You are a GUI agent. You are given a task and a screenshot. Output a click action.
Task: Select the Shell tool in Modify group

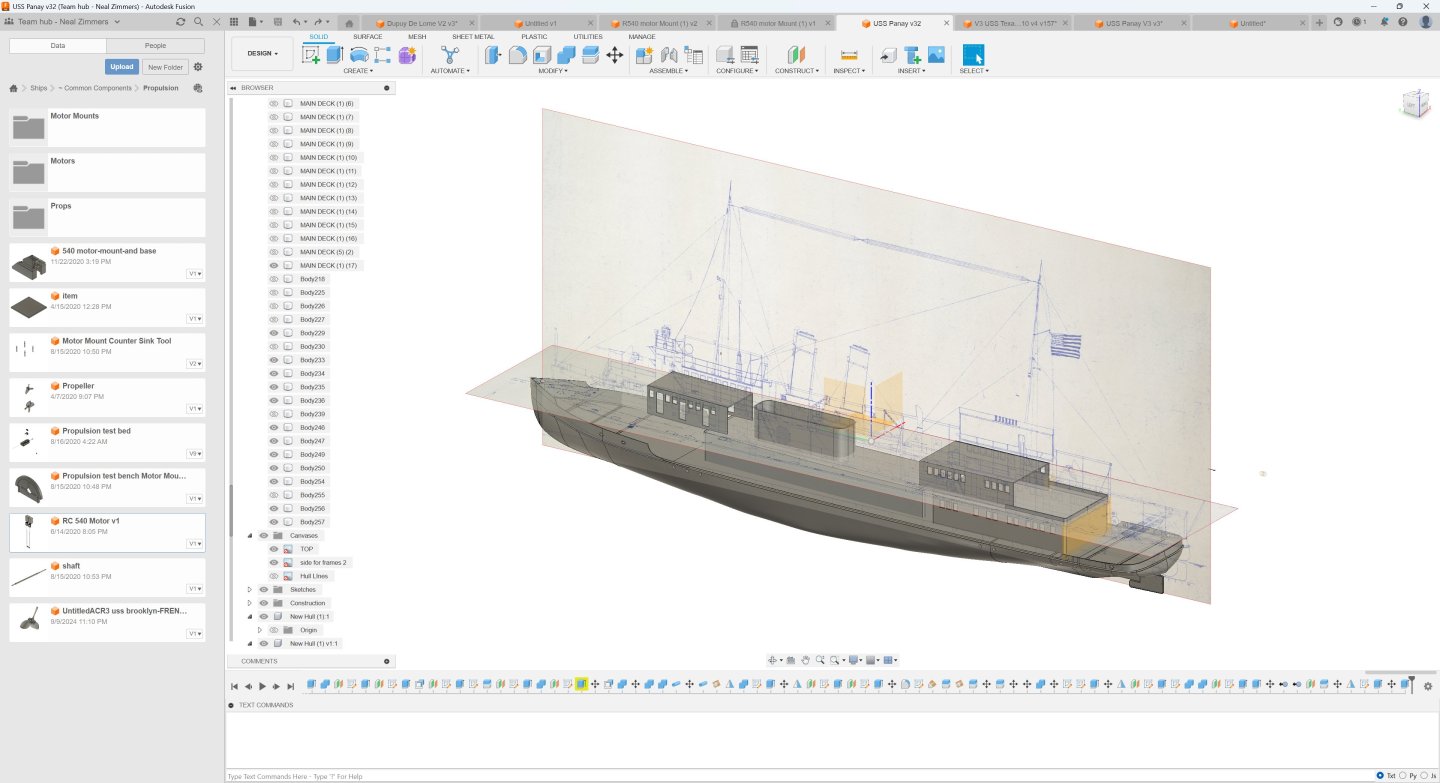542,56
